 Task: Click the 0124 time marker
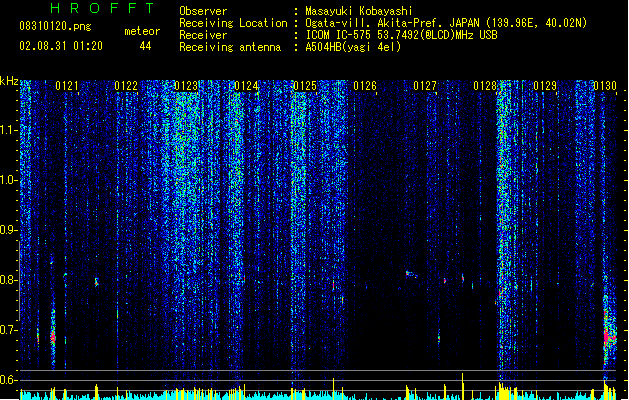(246, 86)
